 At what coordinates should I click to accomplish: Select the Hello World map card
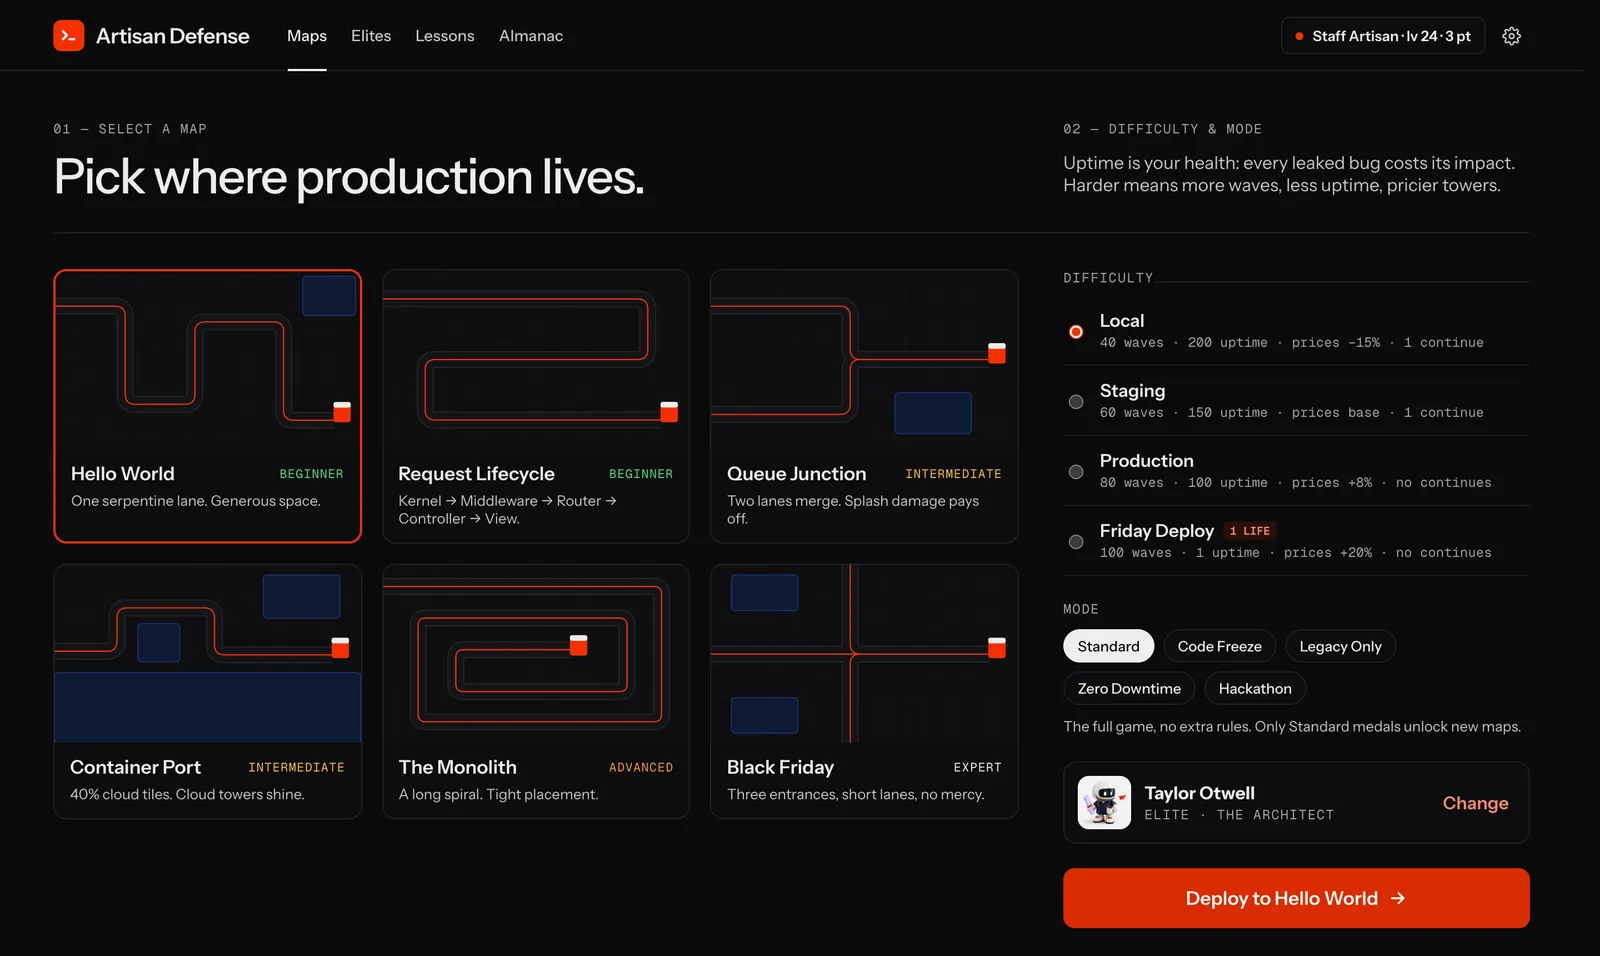tap(207, 406)
